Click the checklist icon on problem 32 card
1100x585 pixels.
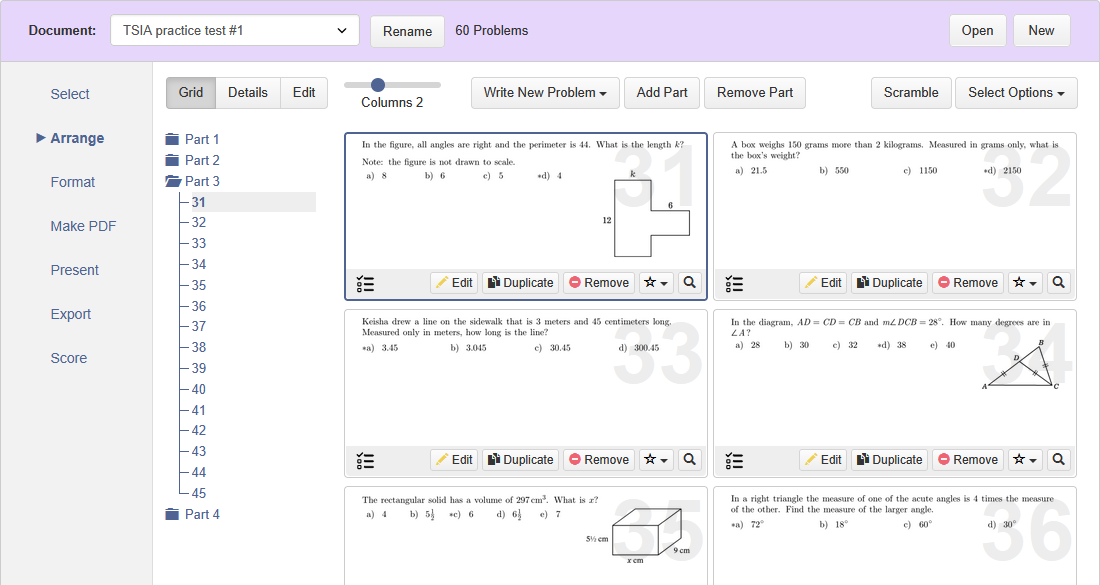point(734,283)
